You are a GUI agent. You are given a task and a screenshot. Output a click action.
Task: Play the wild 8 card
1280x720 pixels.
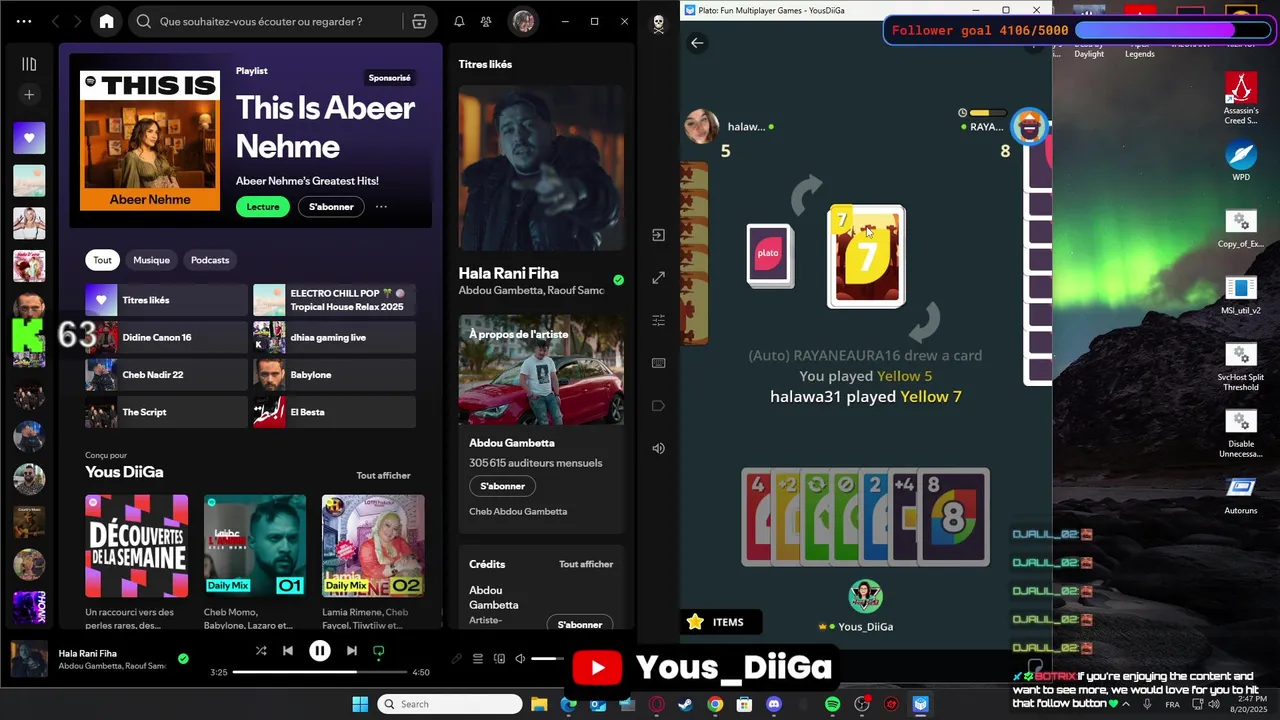[x=953, y=517]
